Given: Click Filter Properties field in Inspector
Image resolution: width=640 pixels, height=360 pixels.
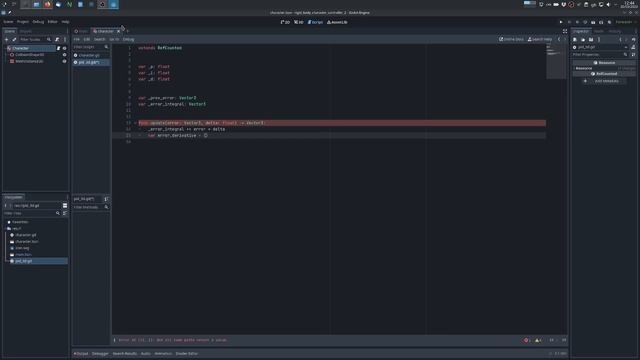Looking at the screenshot, I should click(599, 54).
